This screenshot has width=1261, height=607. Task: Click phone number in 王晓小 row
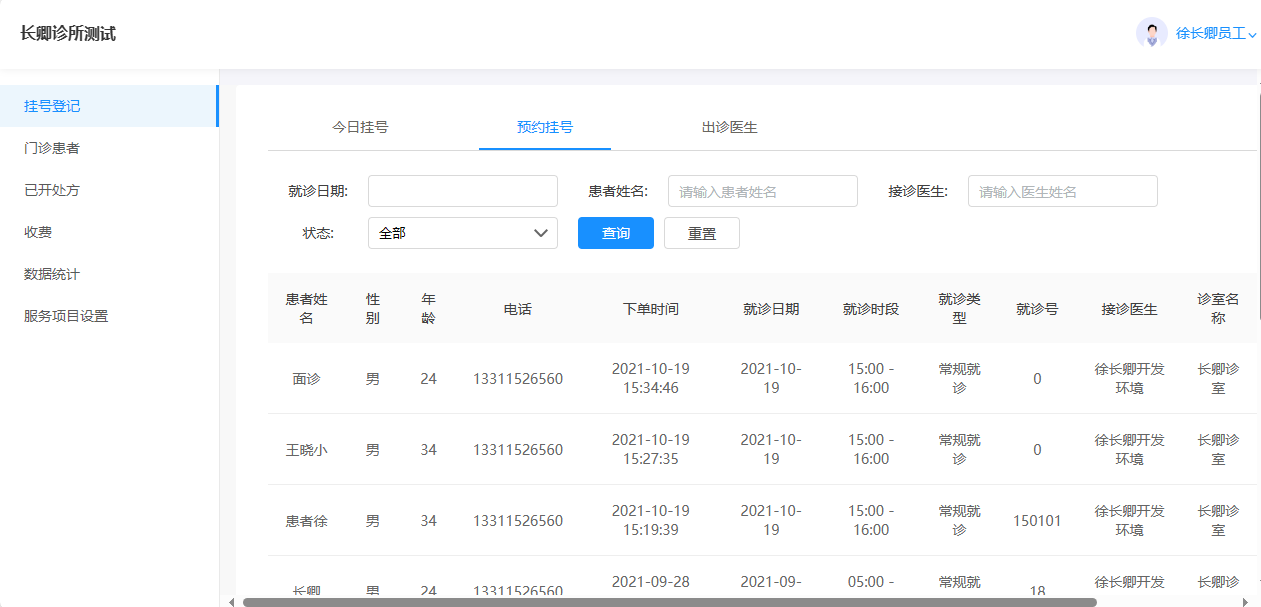click(x=518, y=450)
